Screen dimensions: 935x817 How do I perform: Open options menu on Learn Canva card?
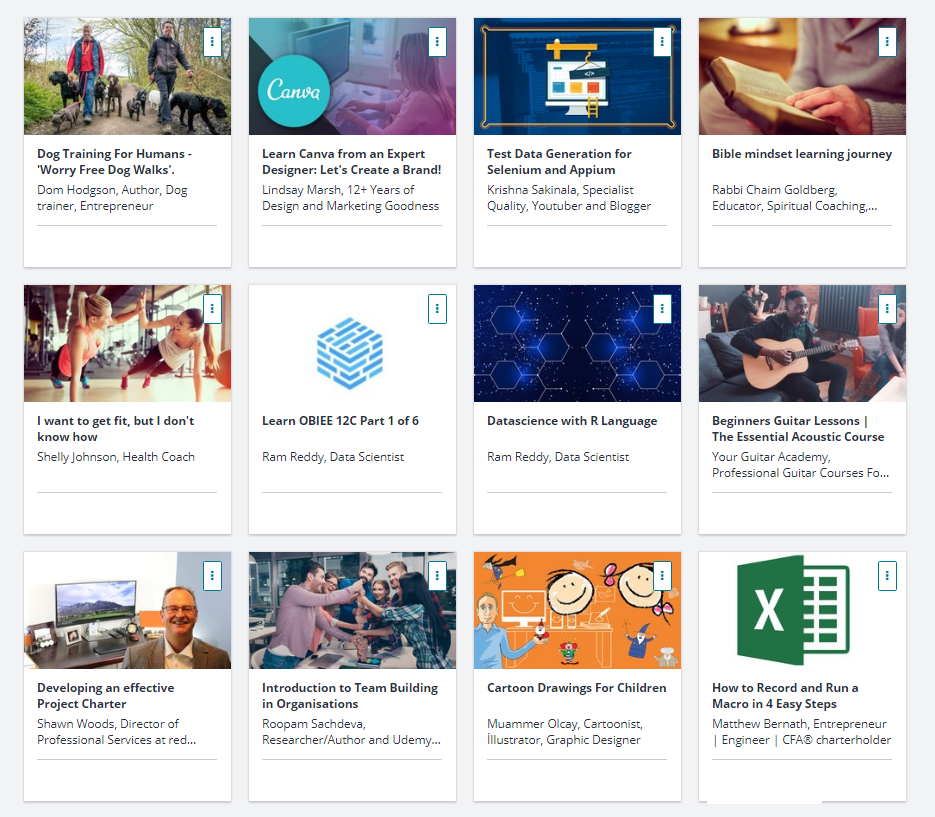[437, 42]
